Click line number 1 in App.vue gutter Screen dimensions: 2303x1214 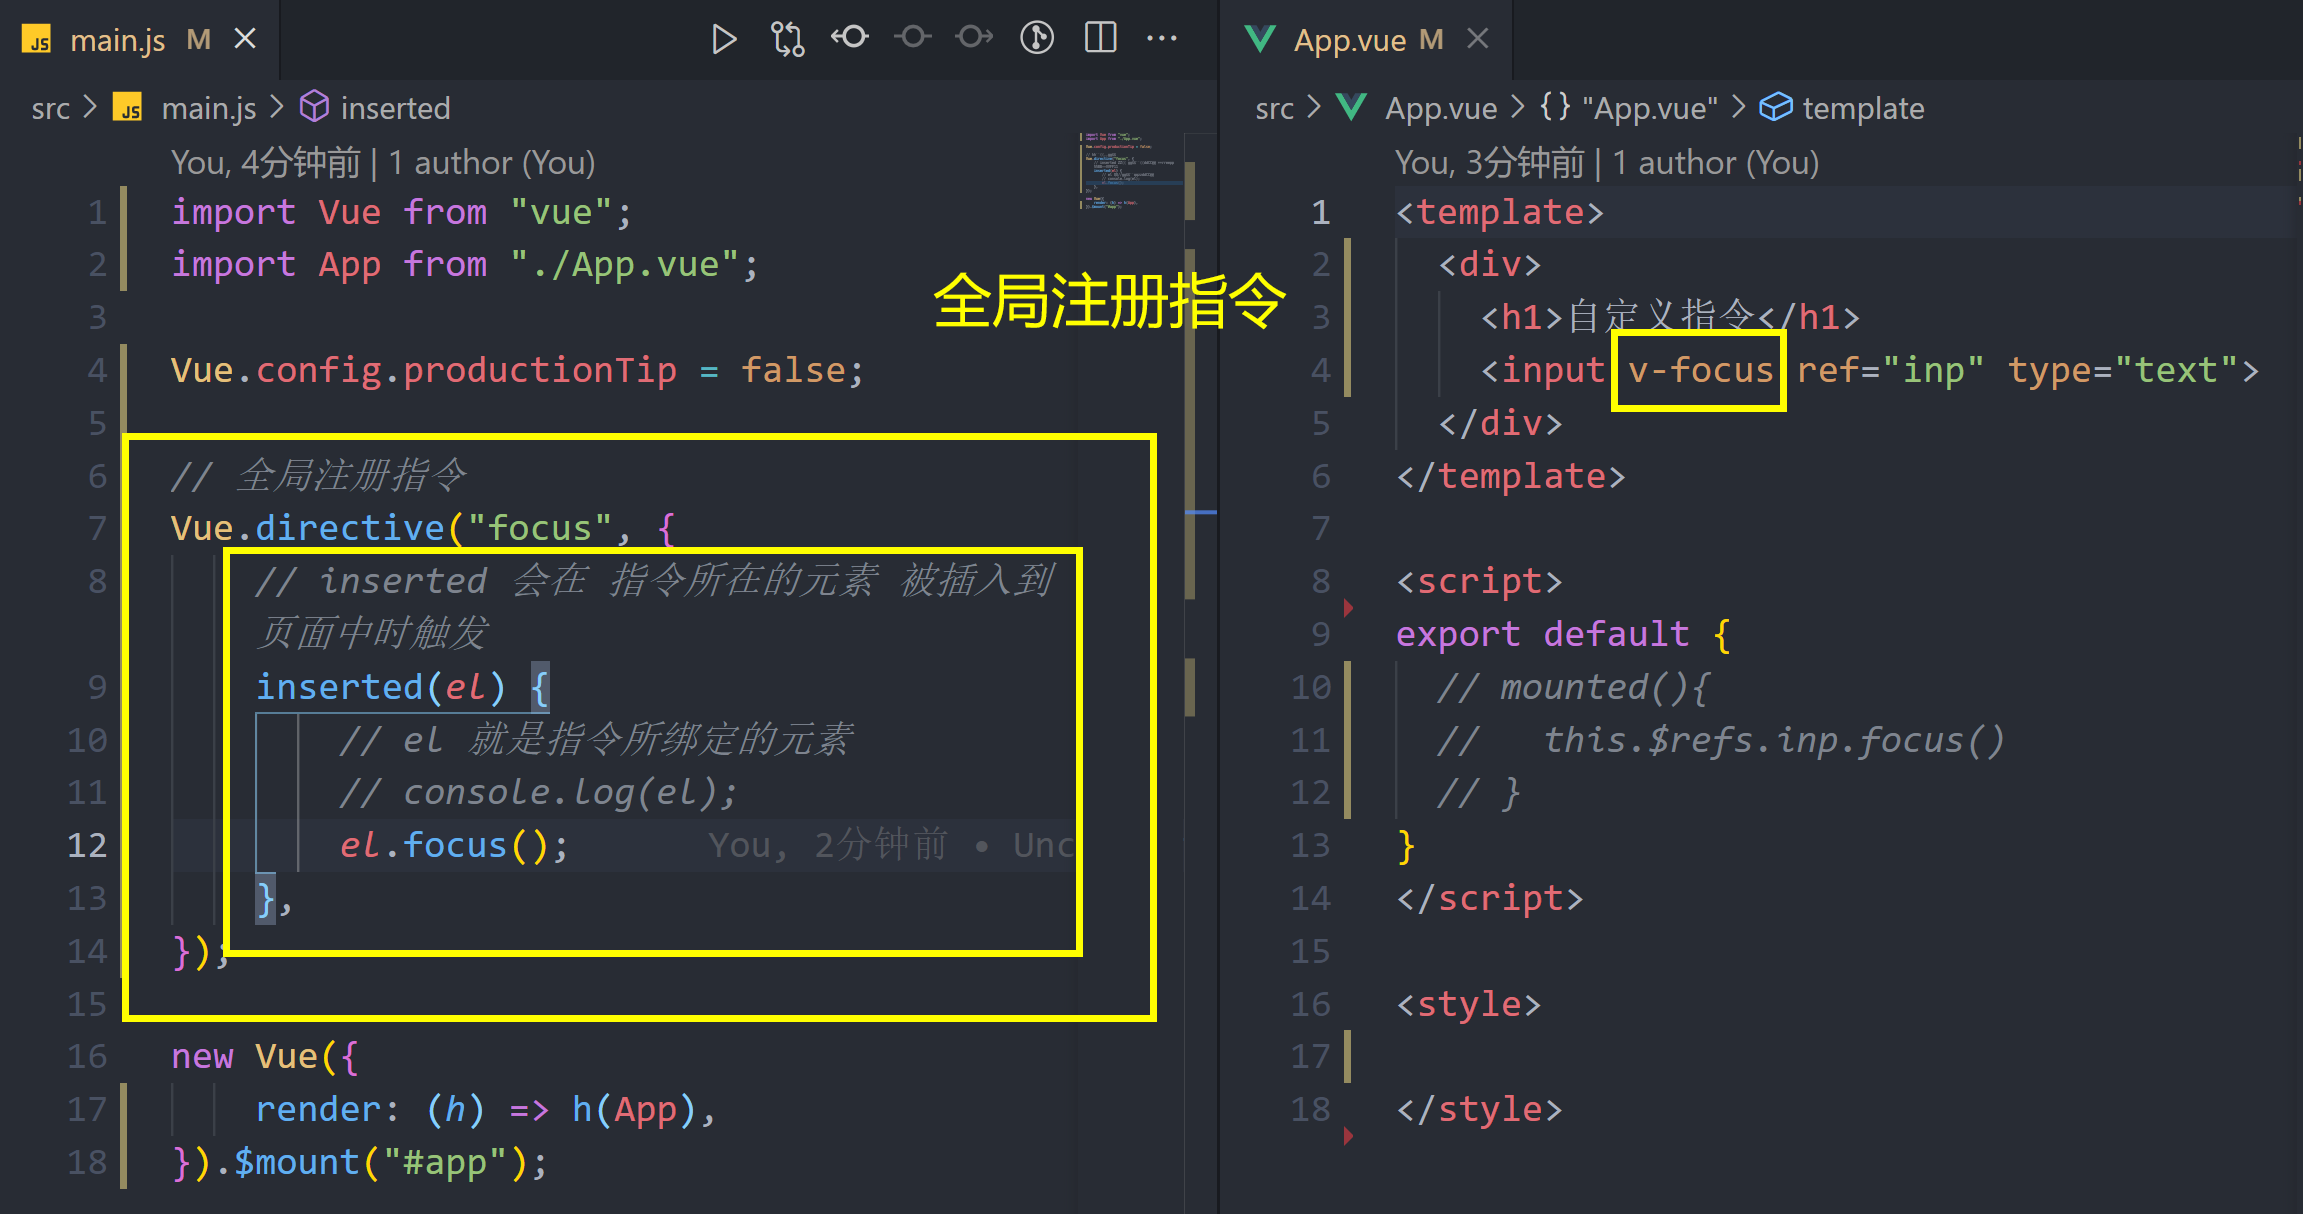point(1321,212)
